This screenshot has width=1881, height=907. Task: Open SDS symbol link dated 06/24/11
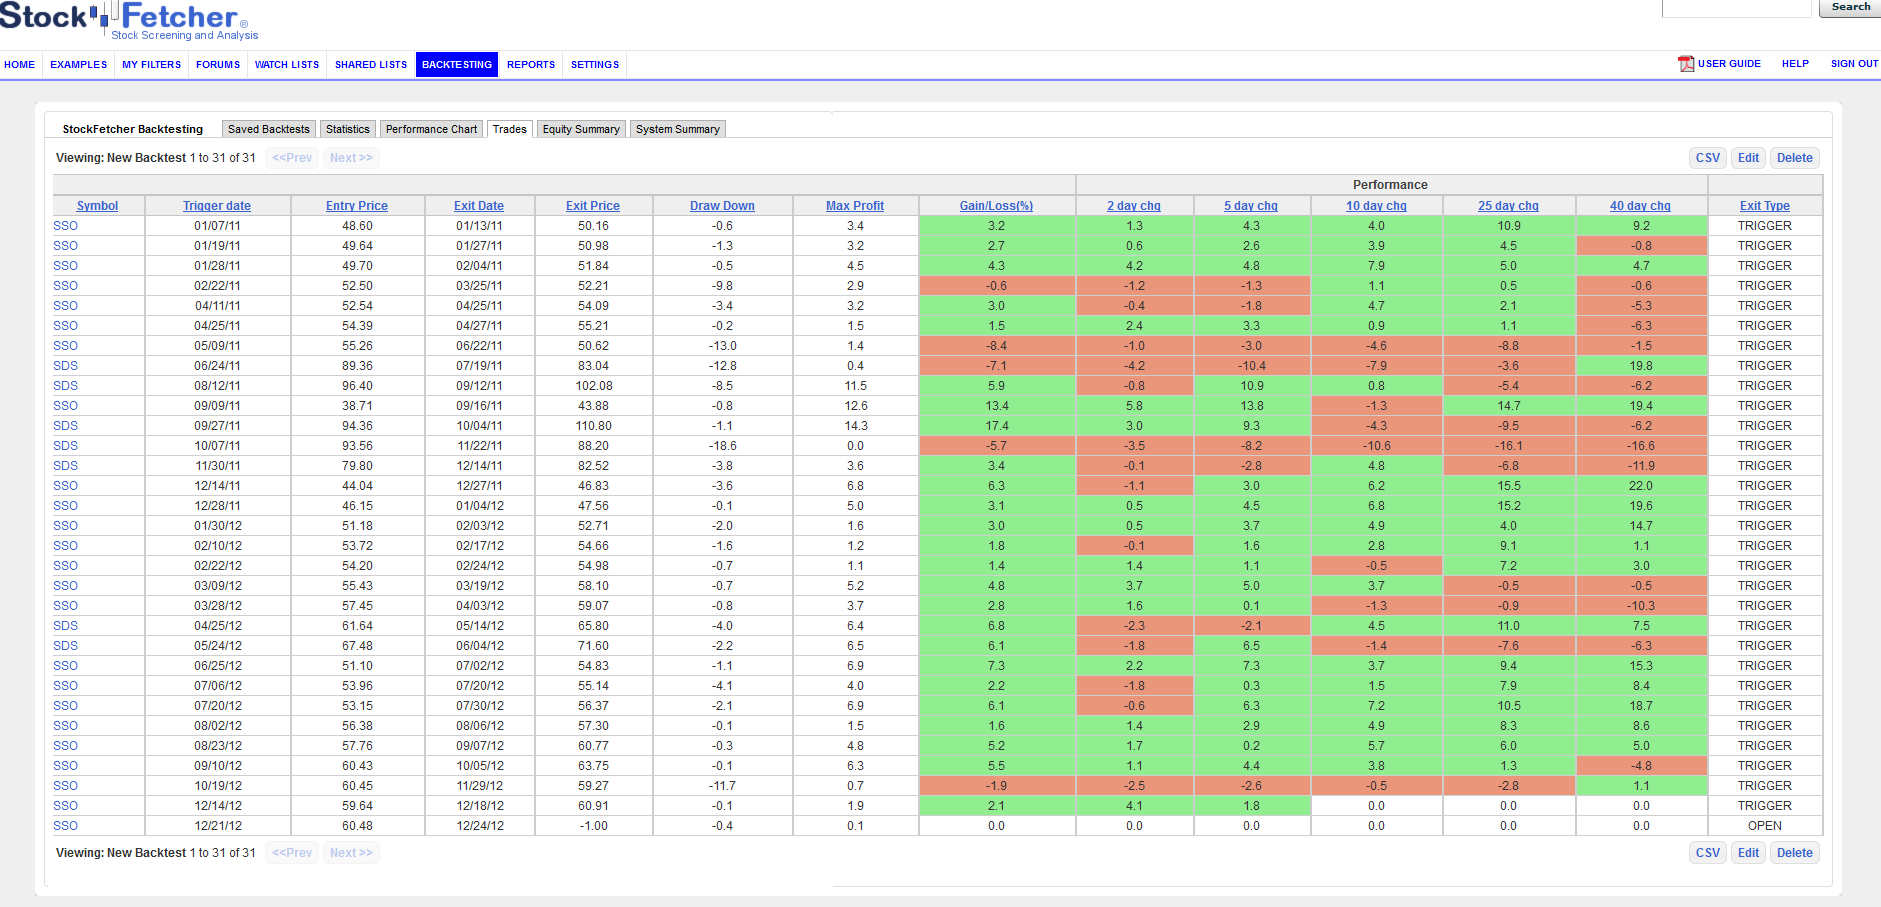pyautogui.click(x=66, y=366)
